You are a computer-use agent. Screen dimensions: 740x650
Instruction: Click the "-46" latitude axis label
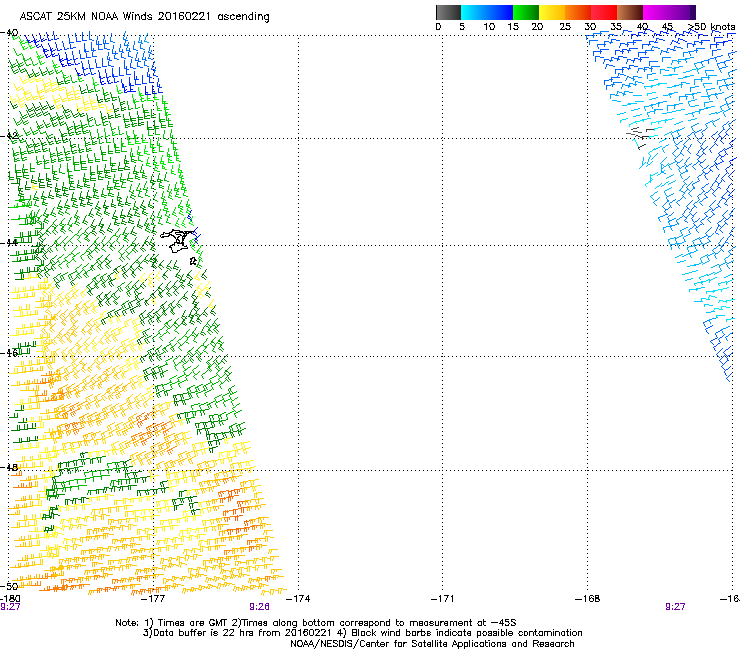click(x=9, y=353)
